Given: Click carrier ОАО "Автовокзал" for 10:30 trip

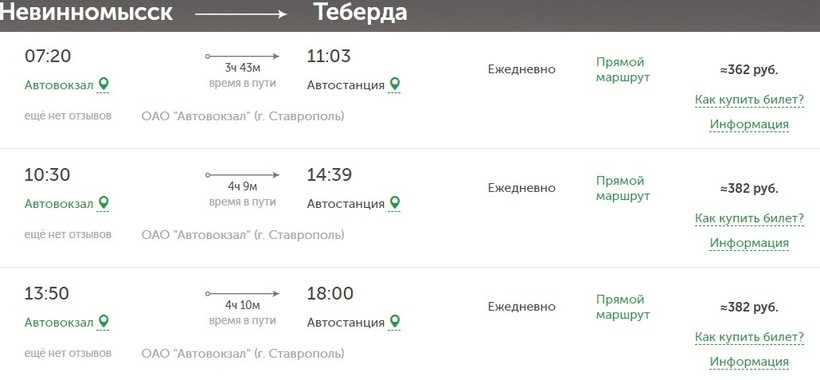Looking at the screenshot, I should pyautogui.click(x=243, y=235).
